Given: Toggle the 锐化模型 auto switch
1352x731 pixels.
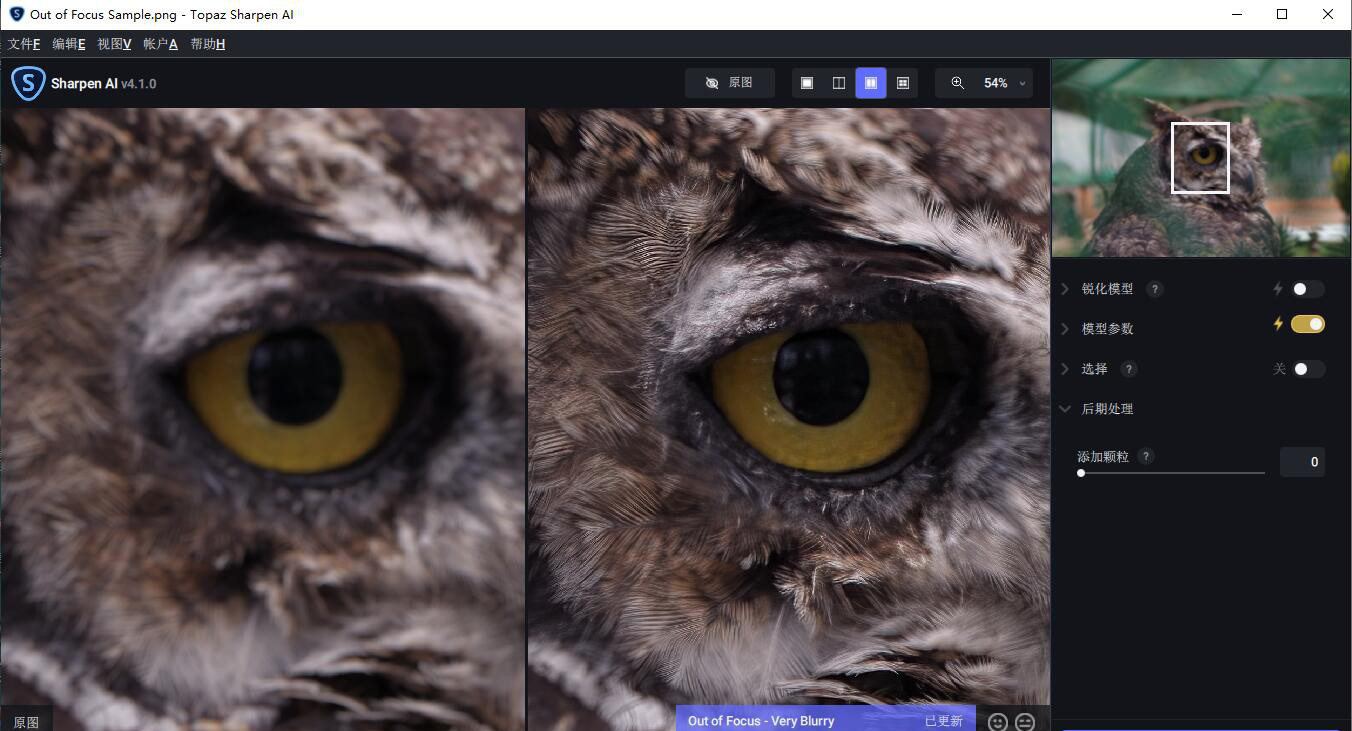Looking at the screenshot, I should (1308, 289).
